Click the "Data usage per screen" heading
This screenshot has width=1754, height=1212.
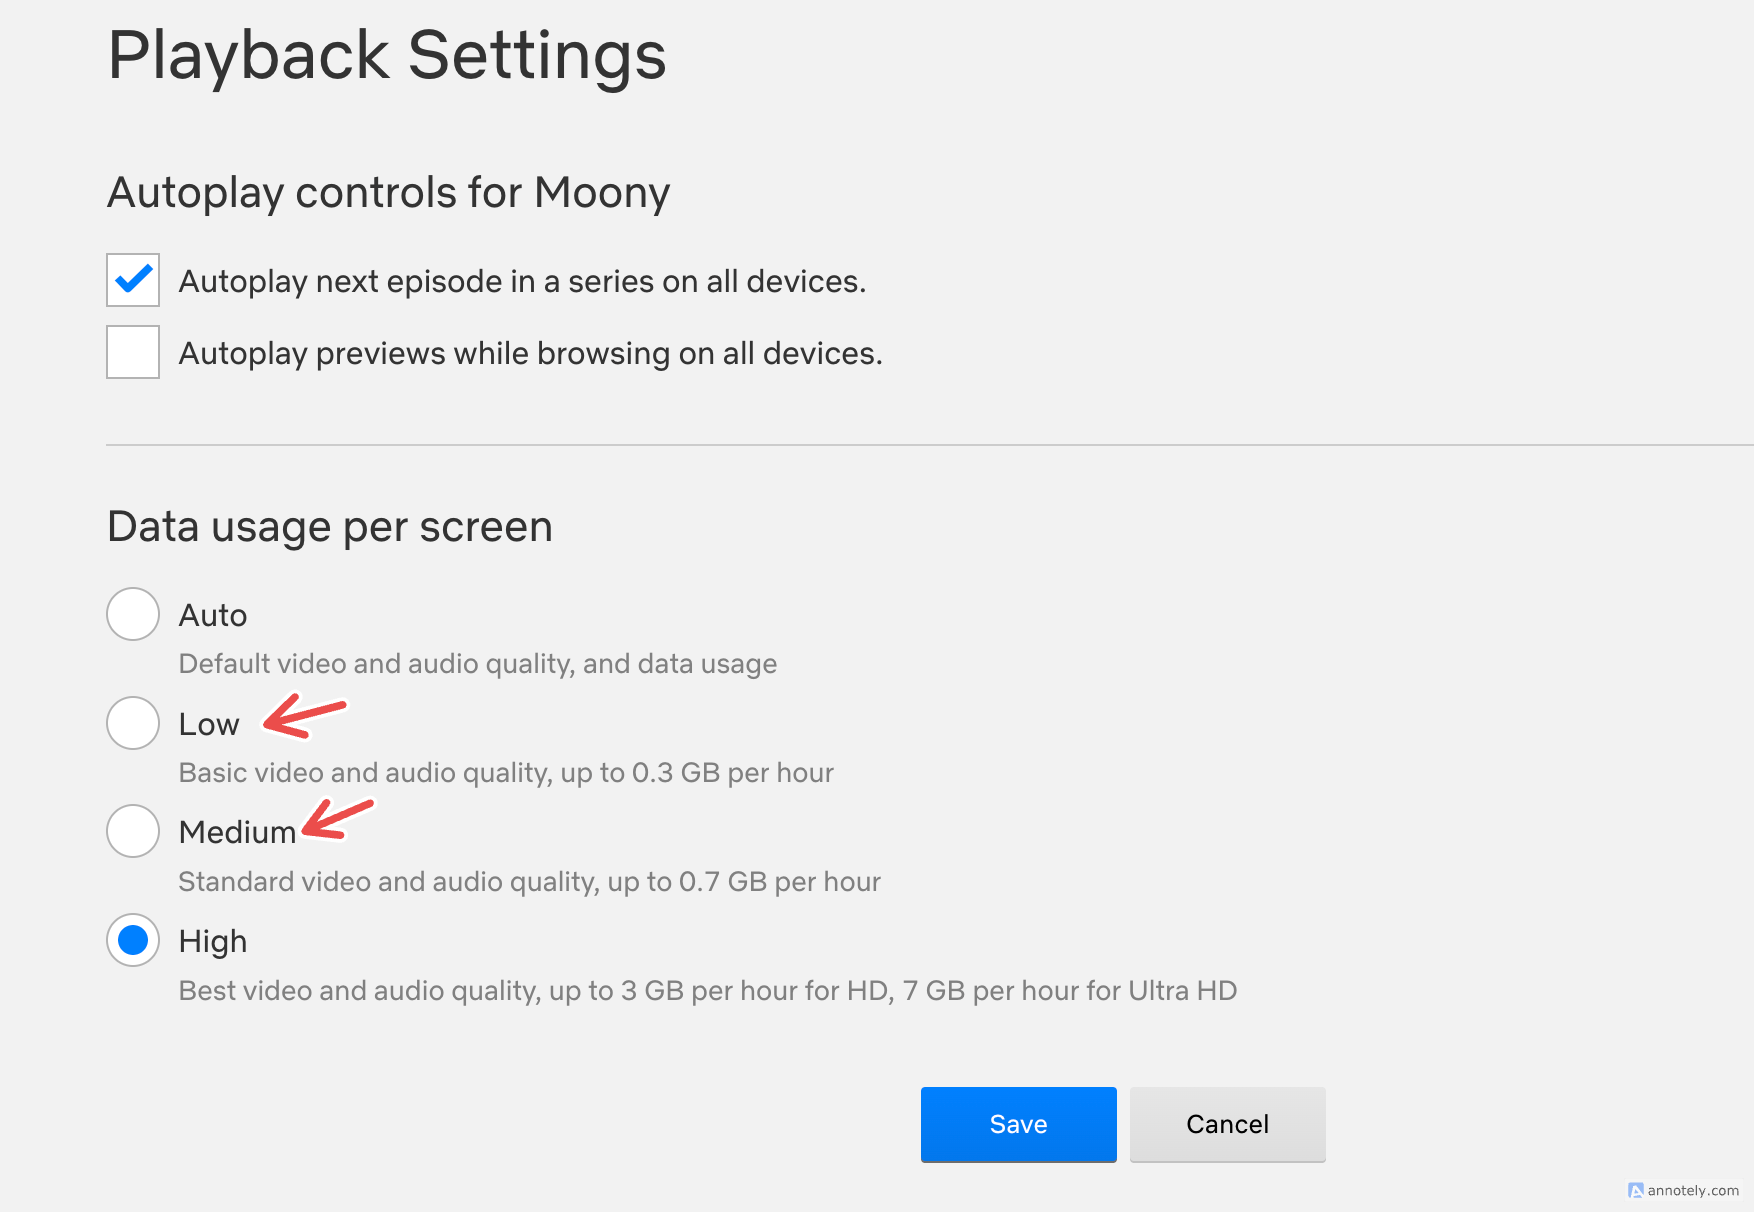coord(330,527)
